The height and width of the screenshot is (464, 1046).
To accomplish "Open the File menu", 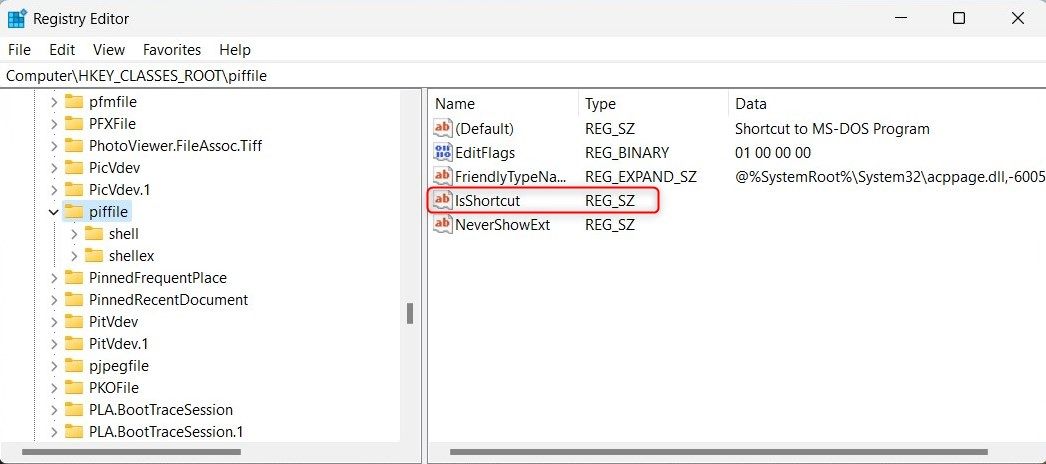I will coord(19,50).
